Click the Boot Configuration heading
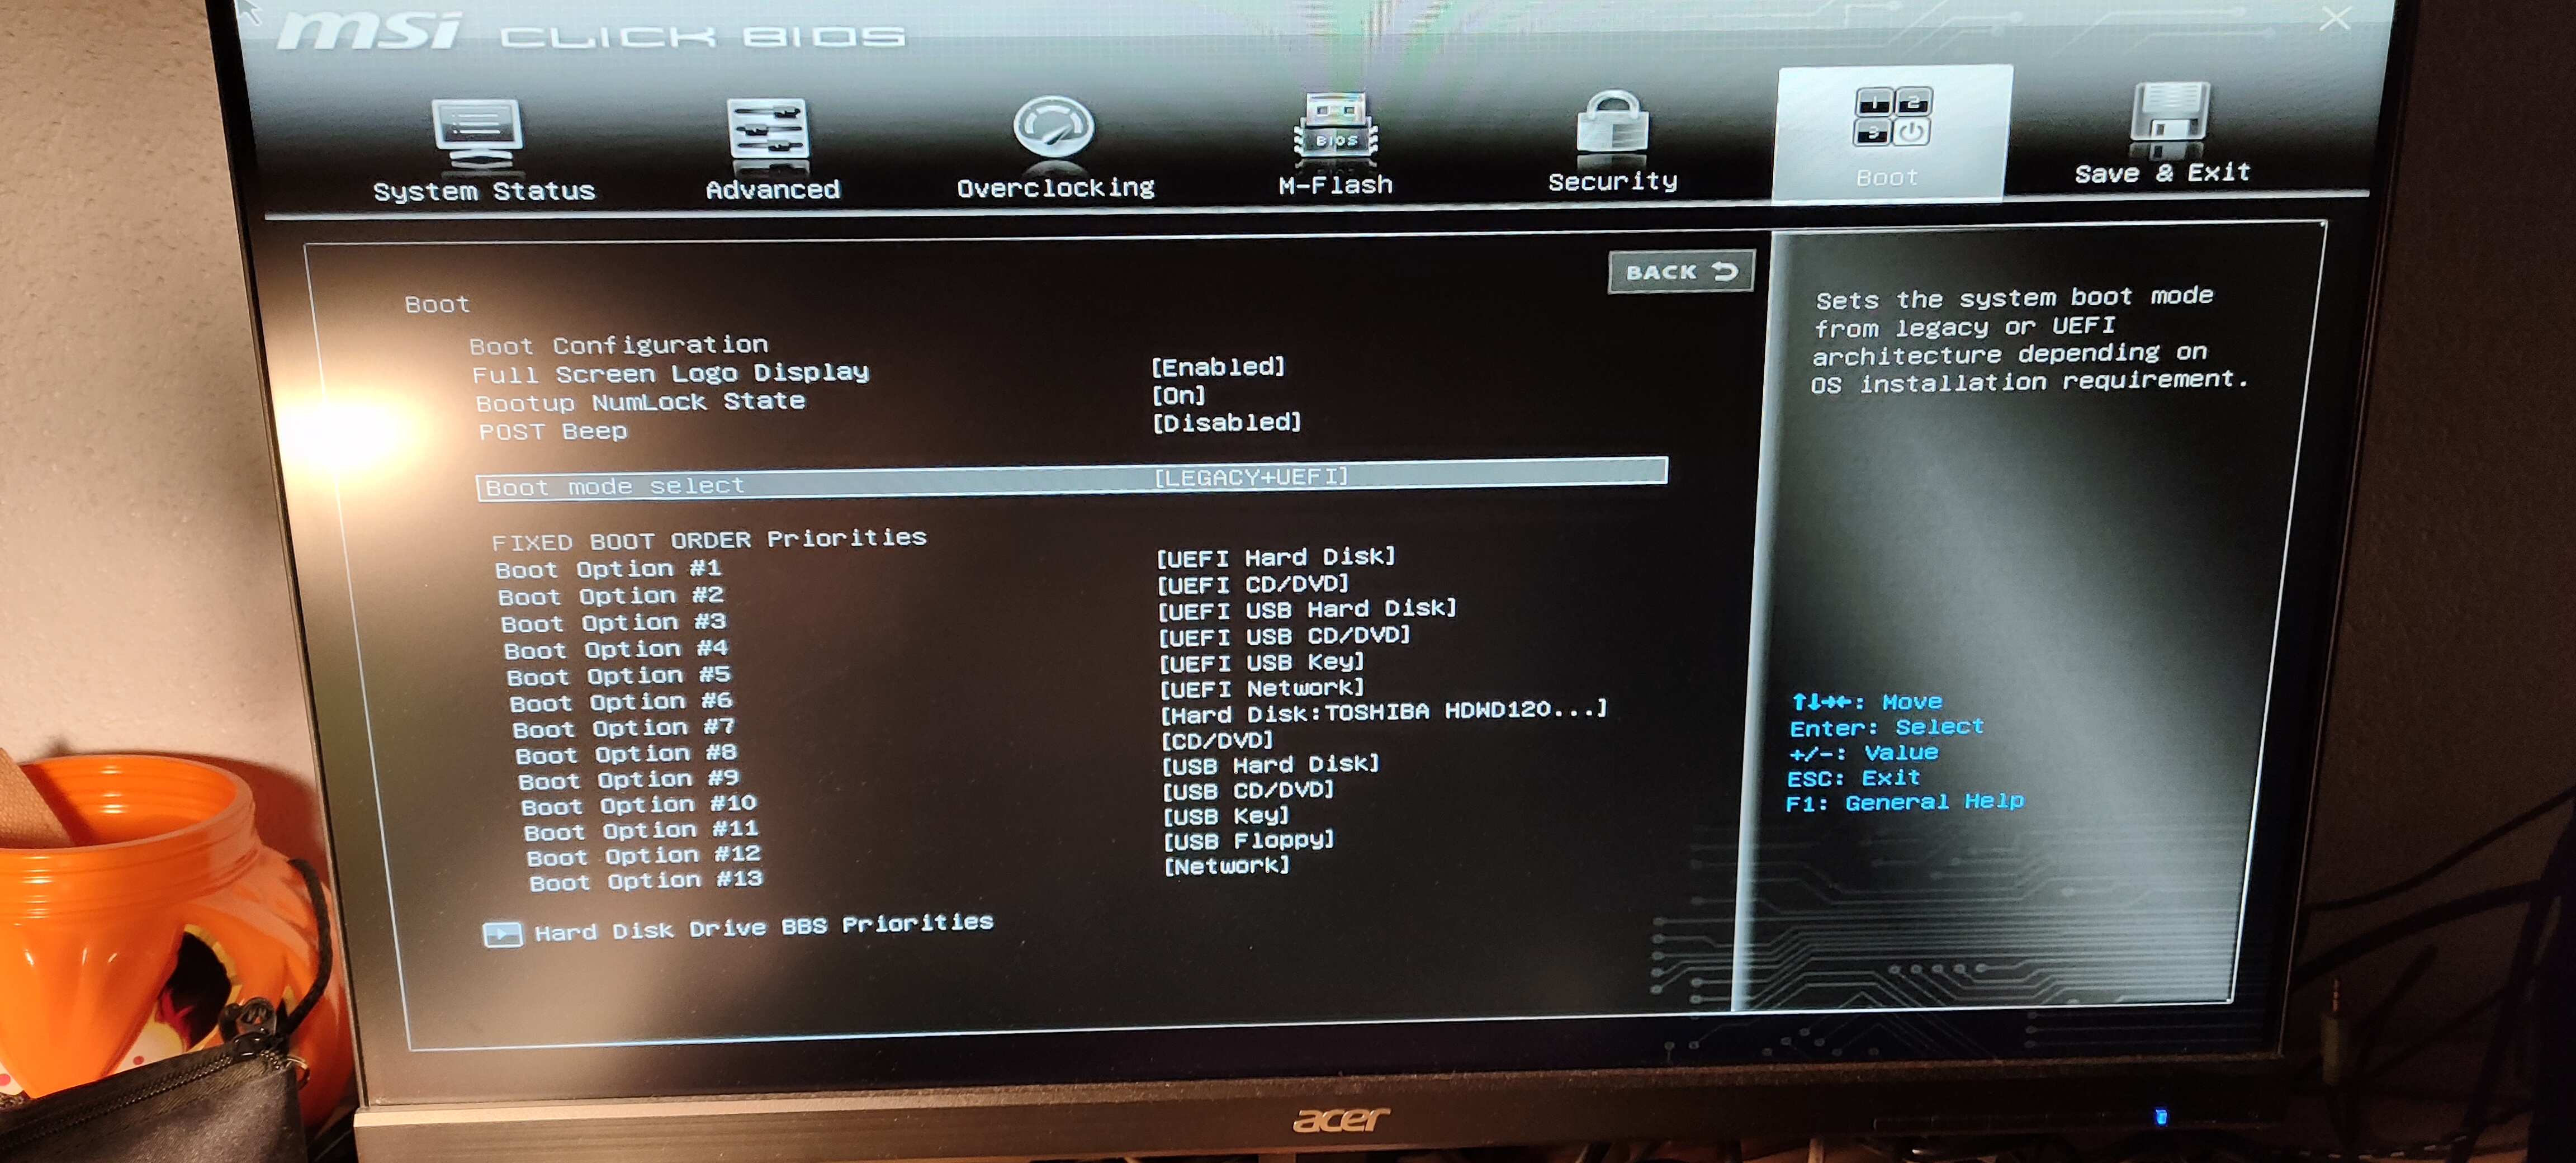Screen dimensions: 2576x1163 click(x=618, y=346)
